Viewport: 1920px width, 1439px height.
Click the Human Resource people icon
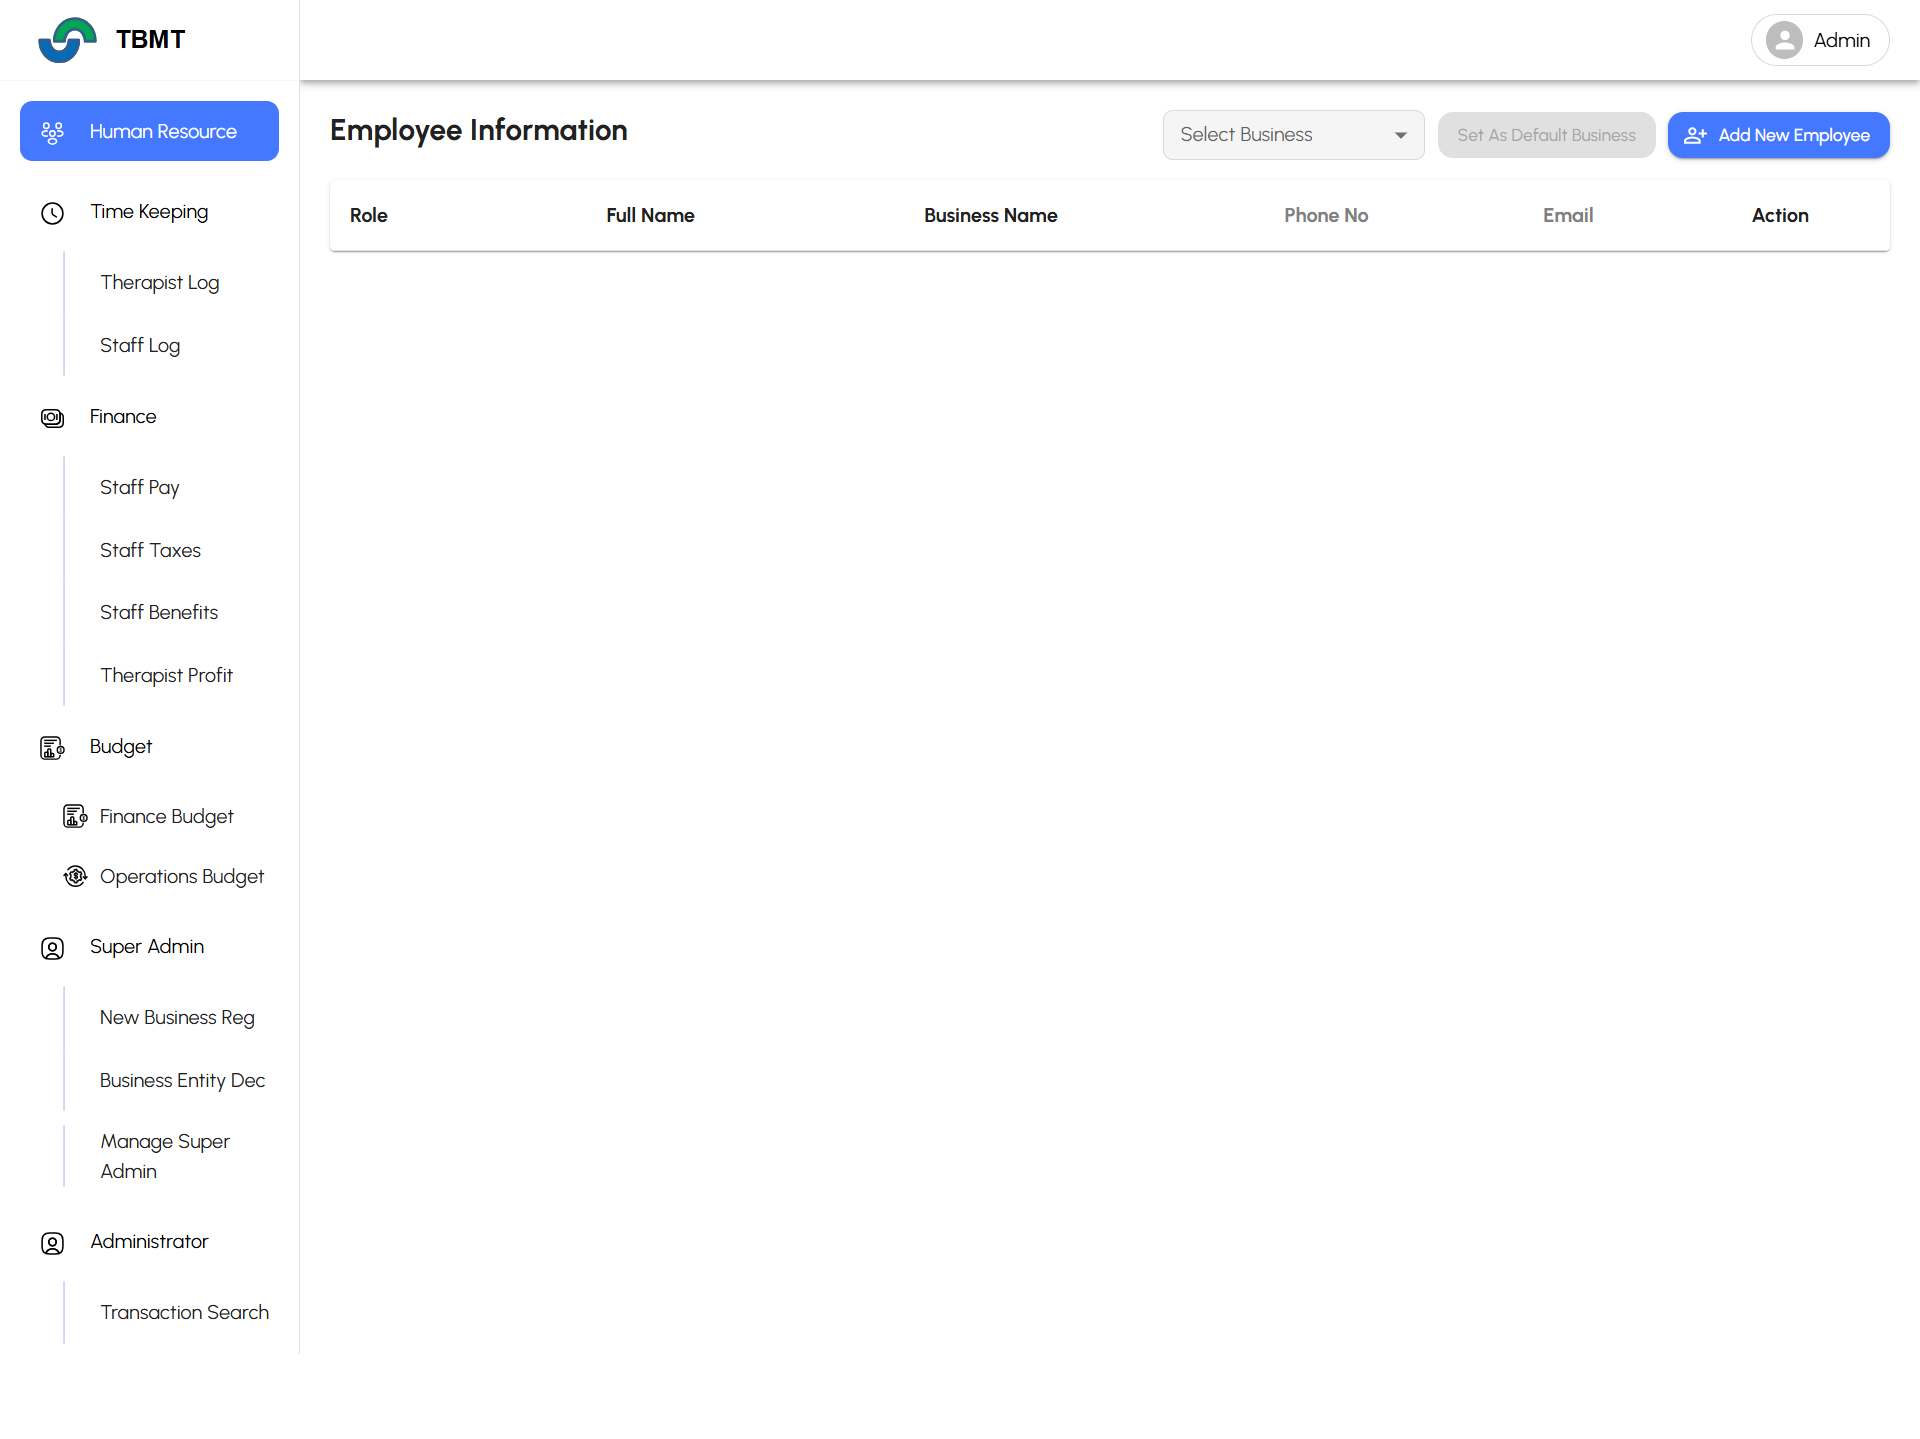tap(52, 132)
